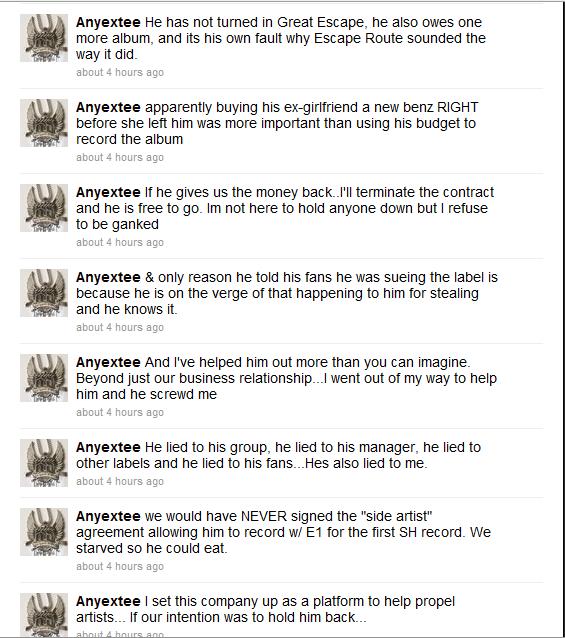Click avatar beside the 'side artist' tweet

(x=44, y=532)
